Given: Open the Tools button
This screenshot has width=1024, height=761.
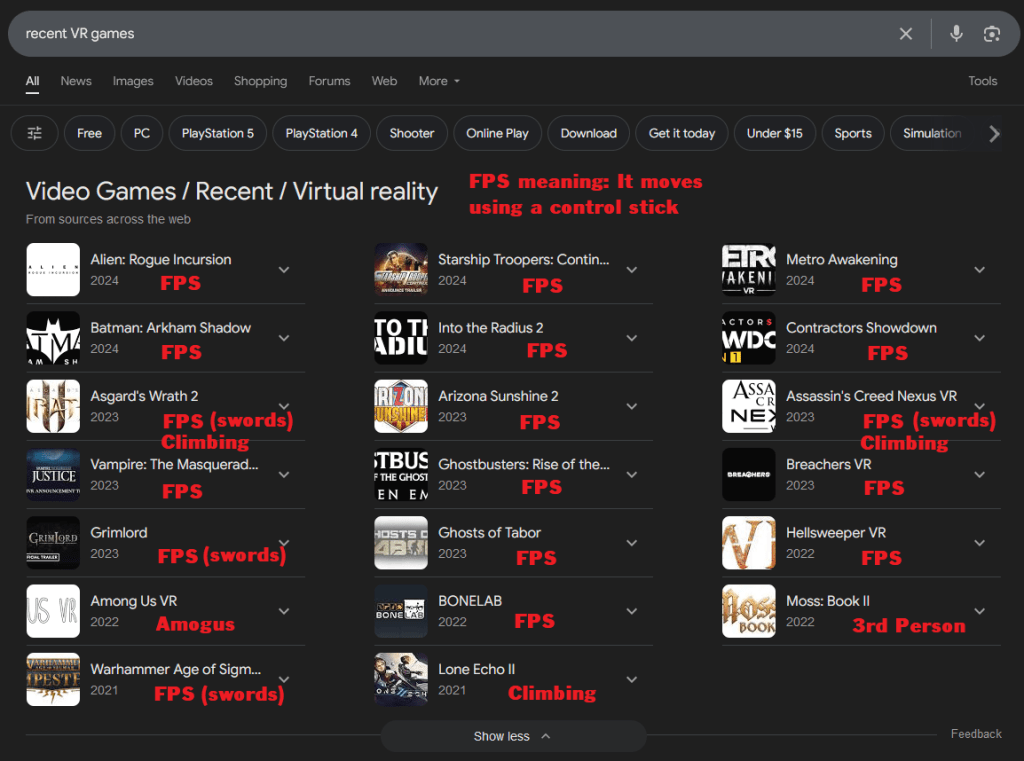Looking at the screenshot, I should pyautogui.click(x=982, y=81).
